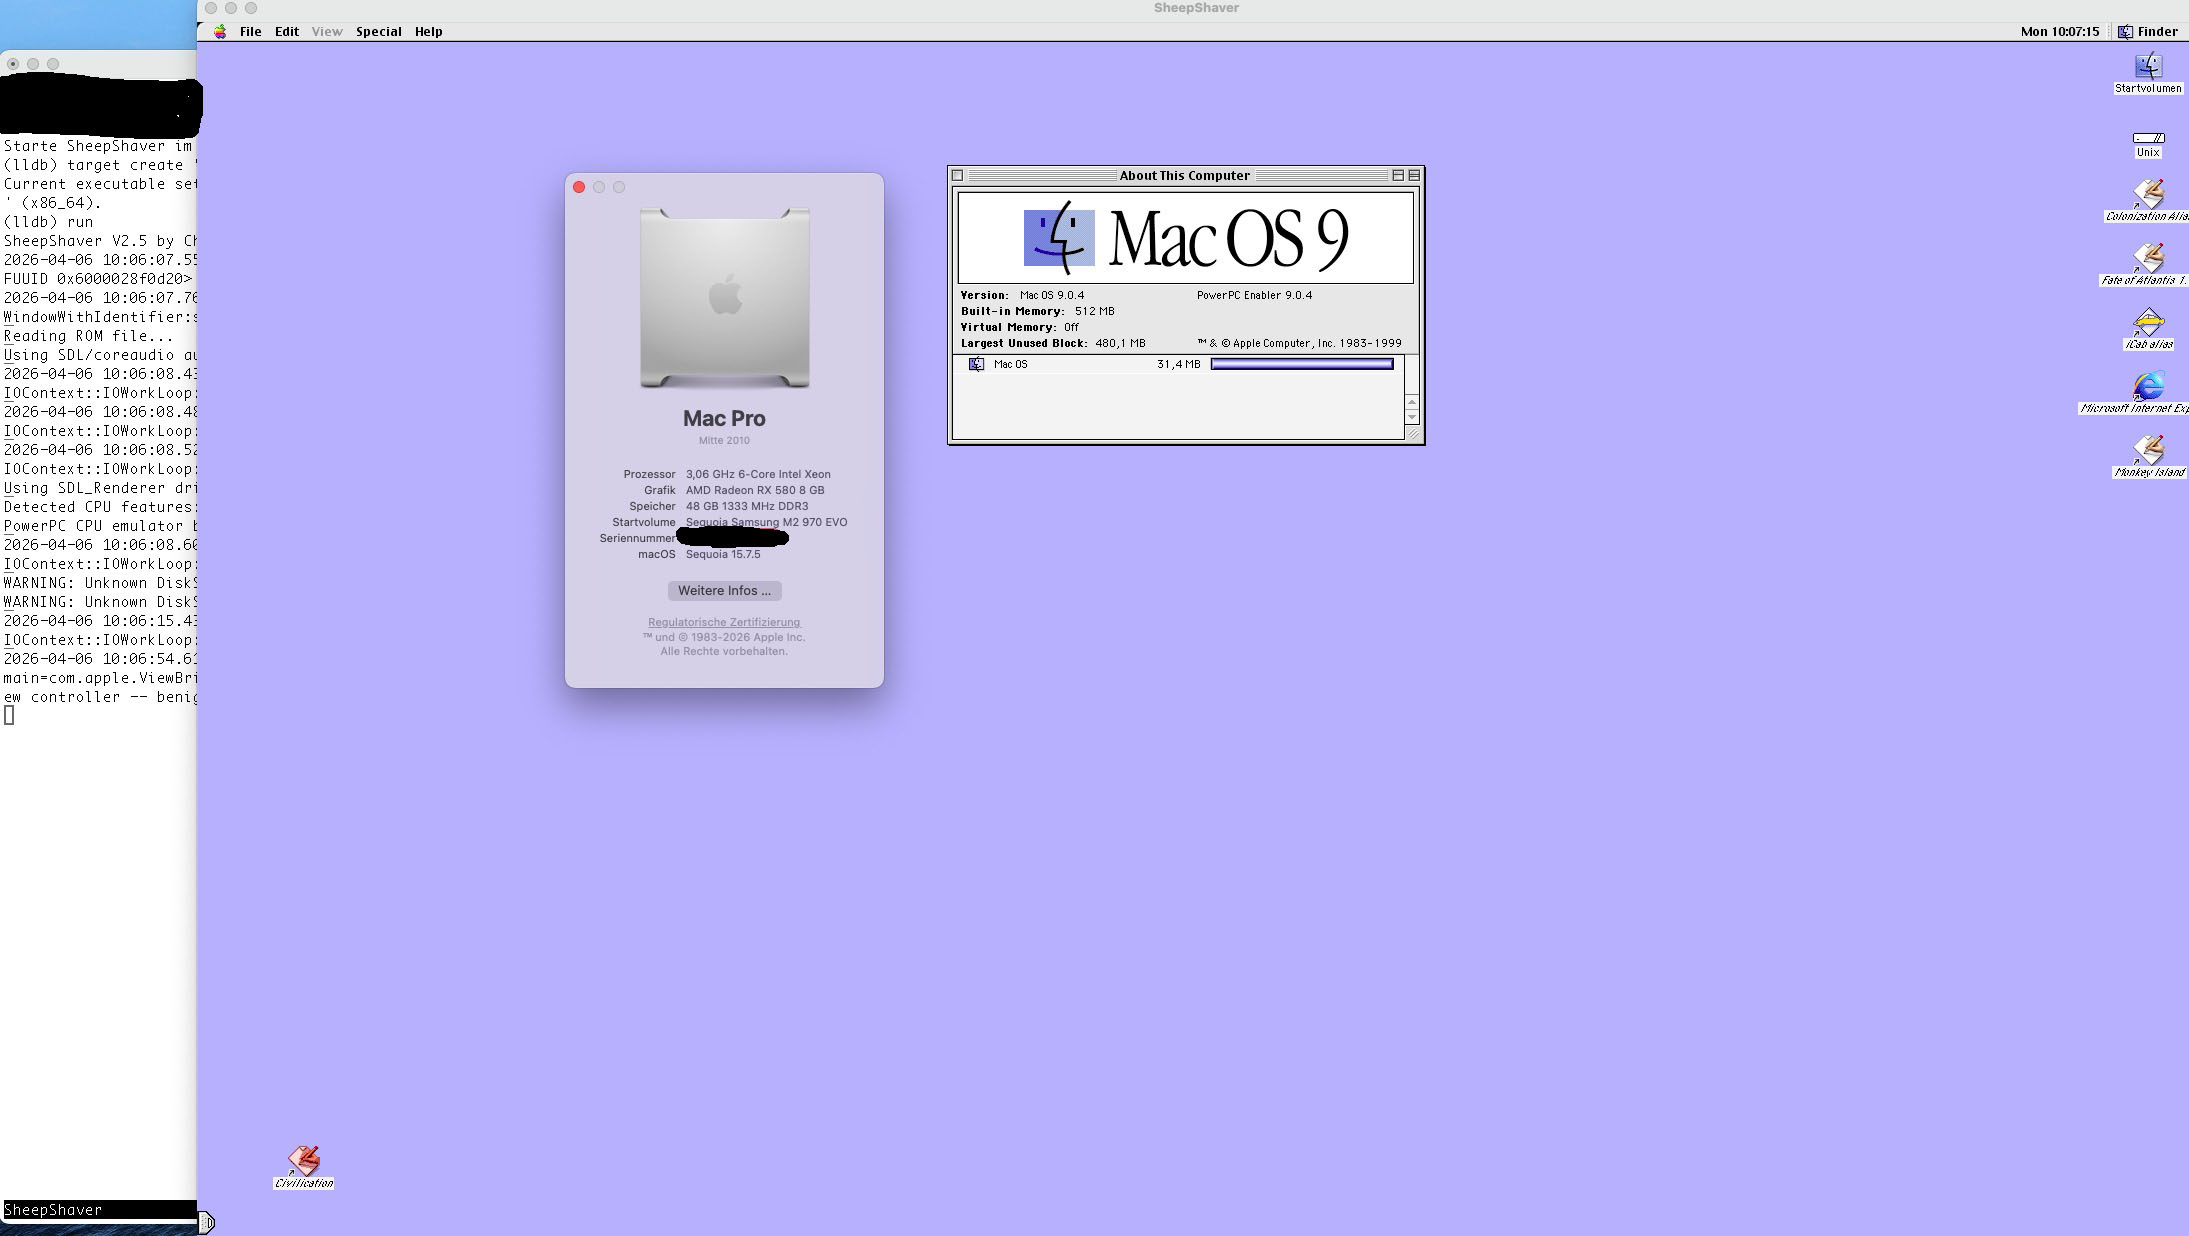Screen dimensions: 2189x1236
Task: Open Regulatorische Zertifizierung link
Action: (x=724, y=622)
